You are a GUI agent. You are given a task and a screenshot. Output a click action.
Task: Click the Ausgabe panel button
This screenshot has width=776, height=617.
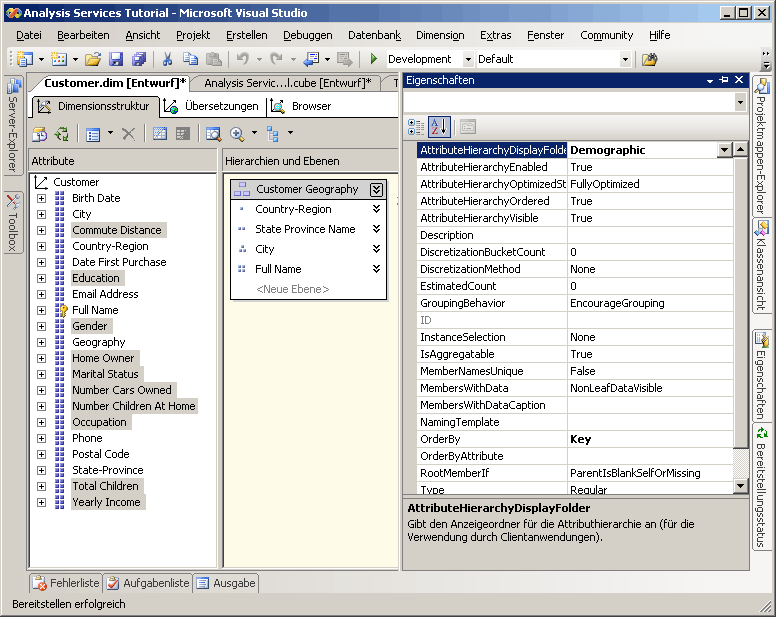(225, 583)
